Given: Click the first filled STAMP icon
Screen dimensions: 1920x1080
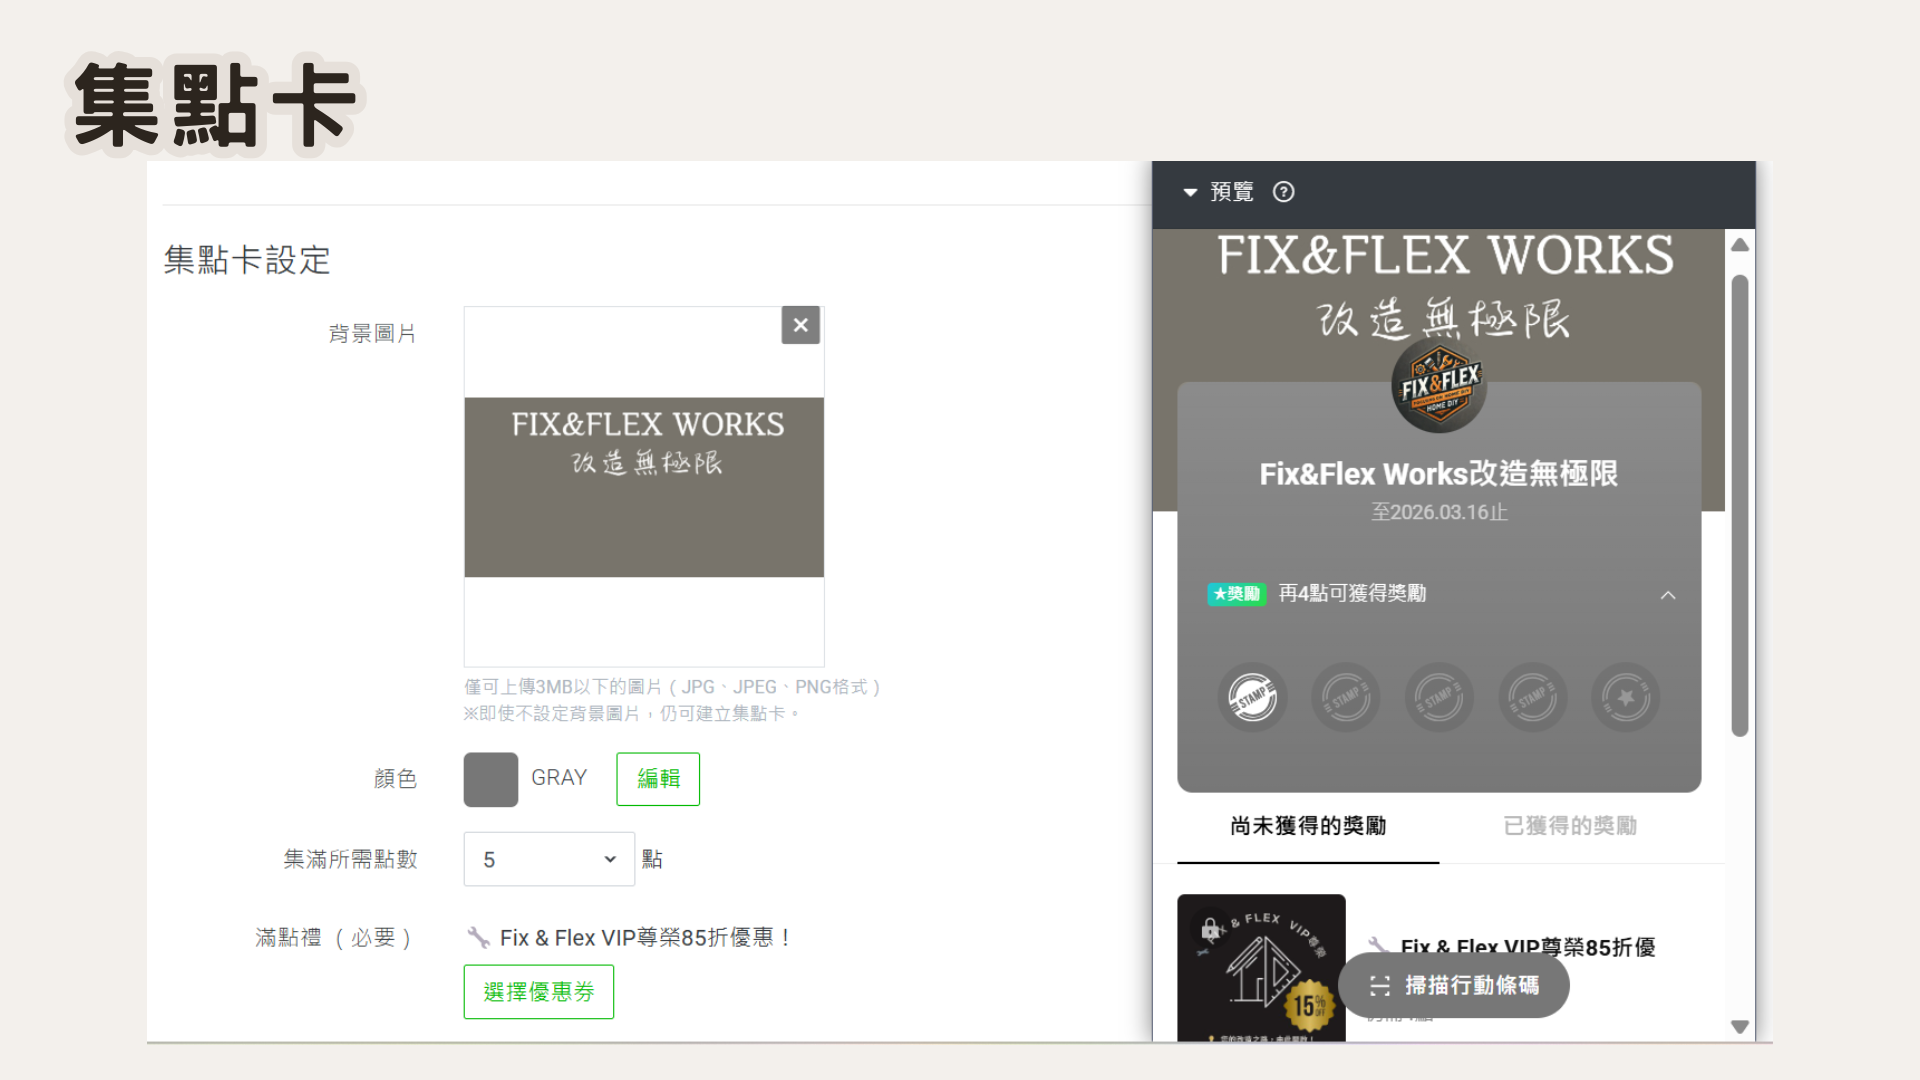Looking at the screenshot, I should (1252, 697).
